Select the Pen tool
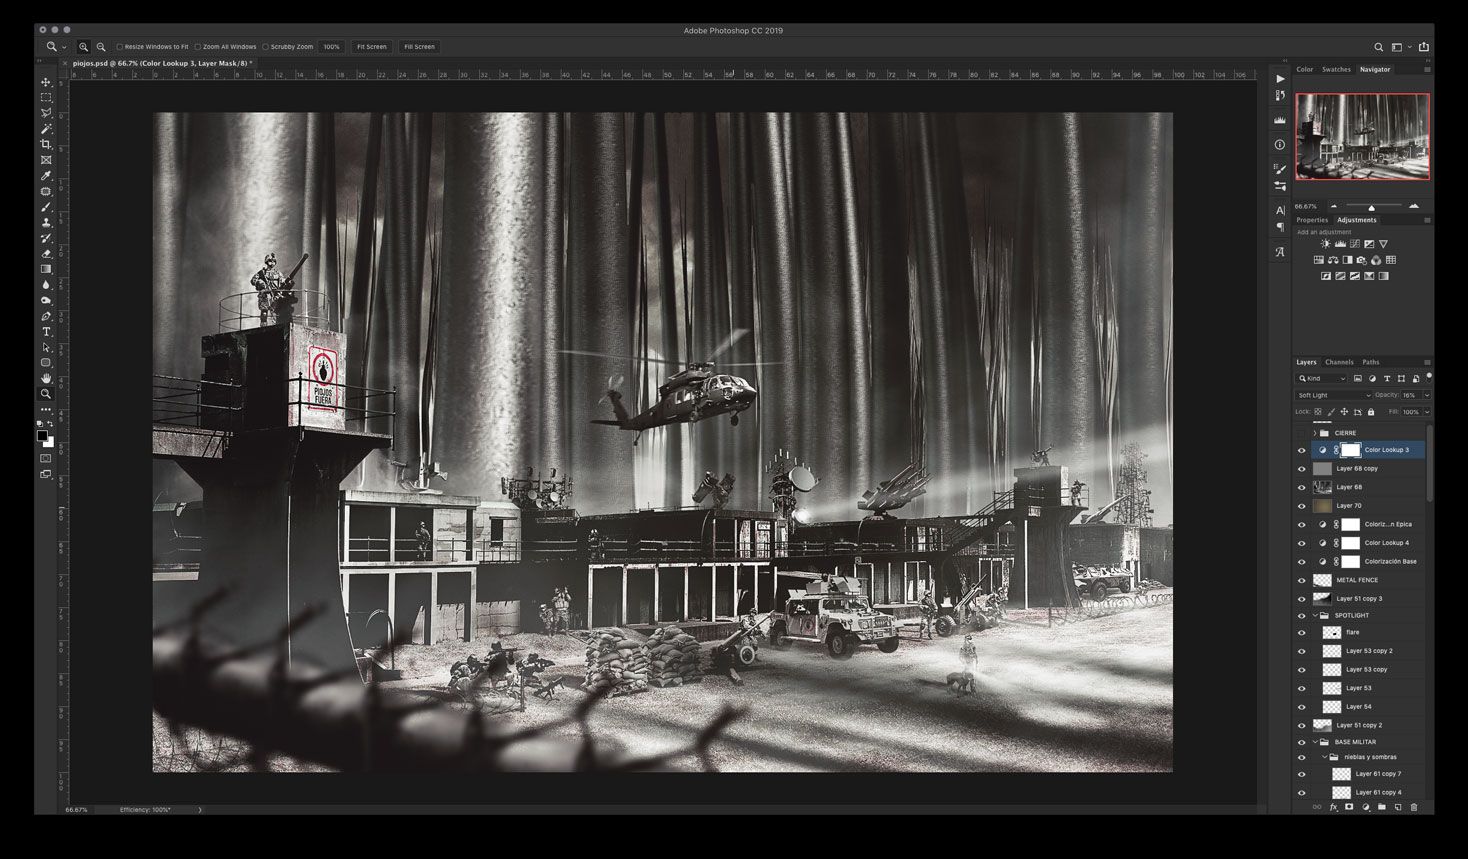 46,316
